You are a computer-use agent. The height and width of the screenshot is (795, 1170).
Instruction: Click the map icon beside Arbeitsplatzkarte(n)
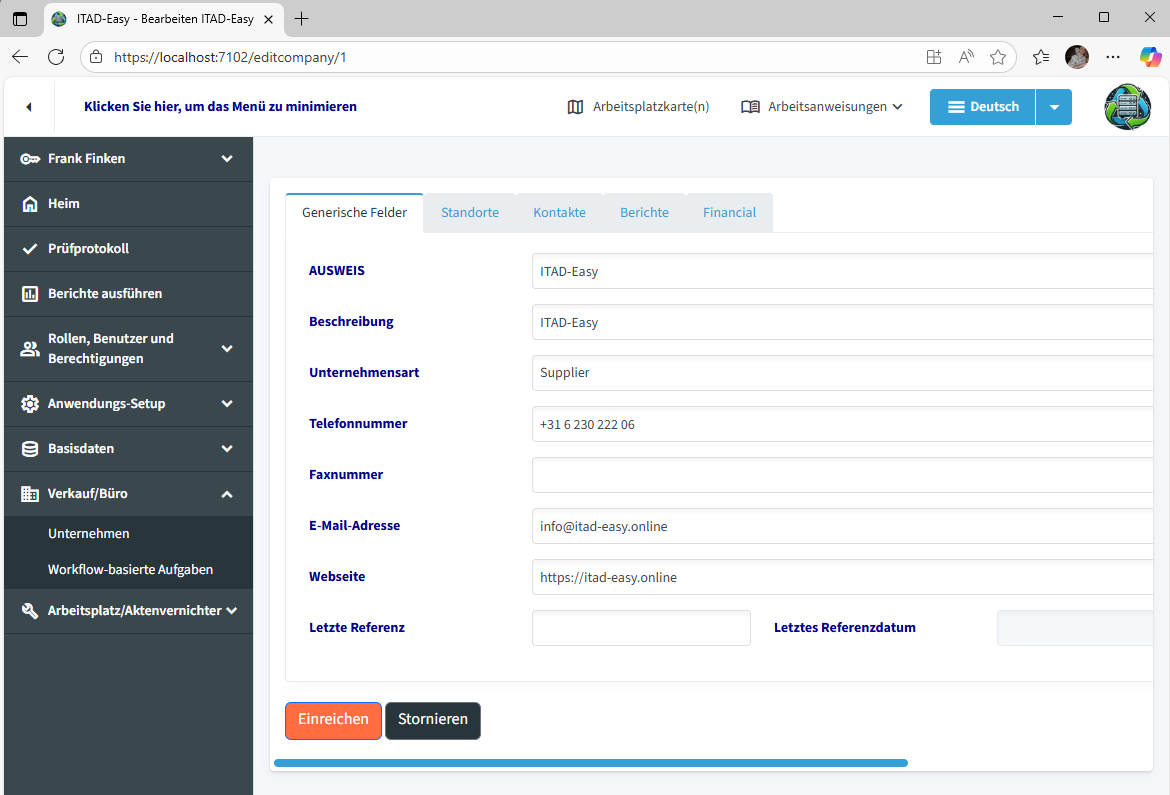point(575,107)
